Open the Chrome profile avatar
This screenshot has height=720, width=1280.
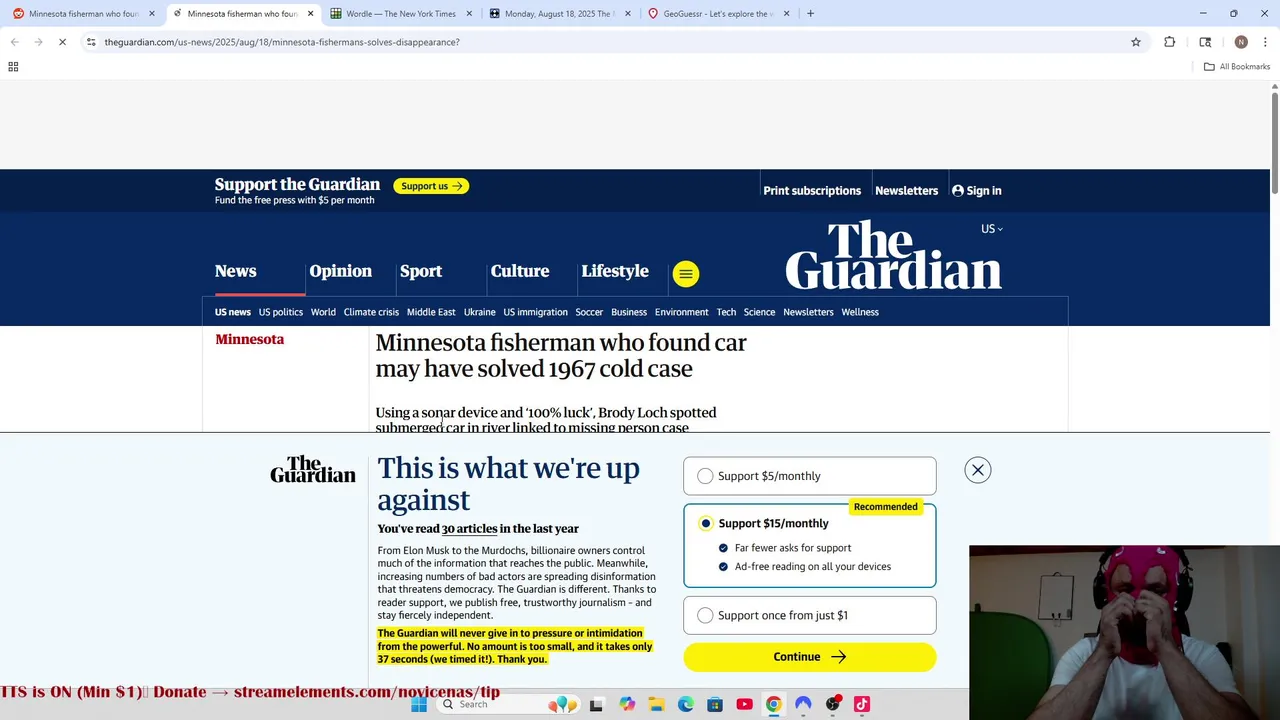[x=1241, y=42]
